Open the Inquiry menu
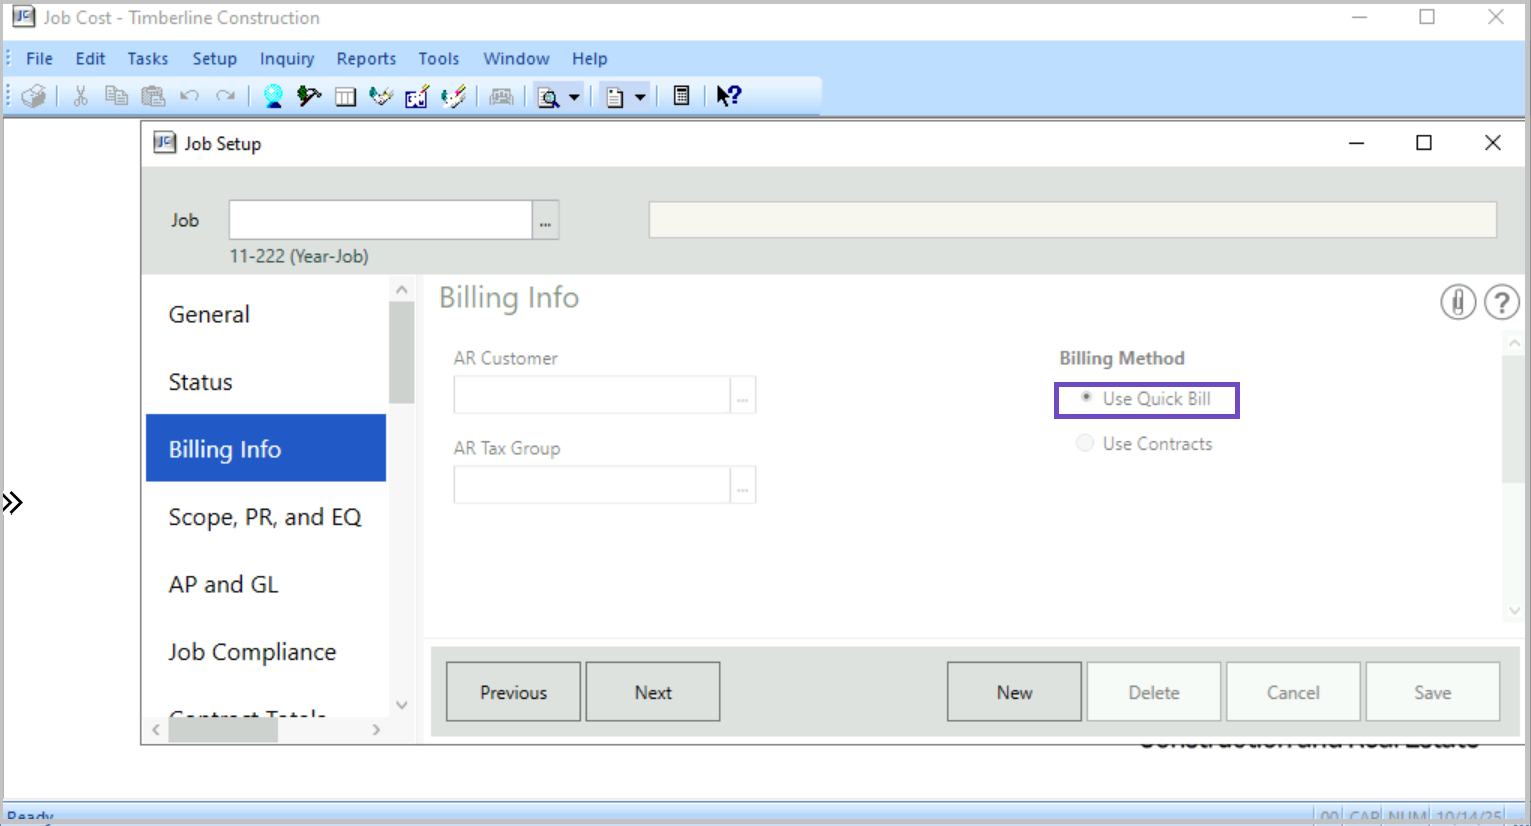 coord(286,59)
